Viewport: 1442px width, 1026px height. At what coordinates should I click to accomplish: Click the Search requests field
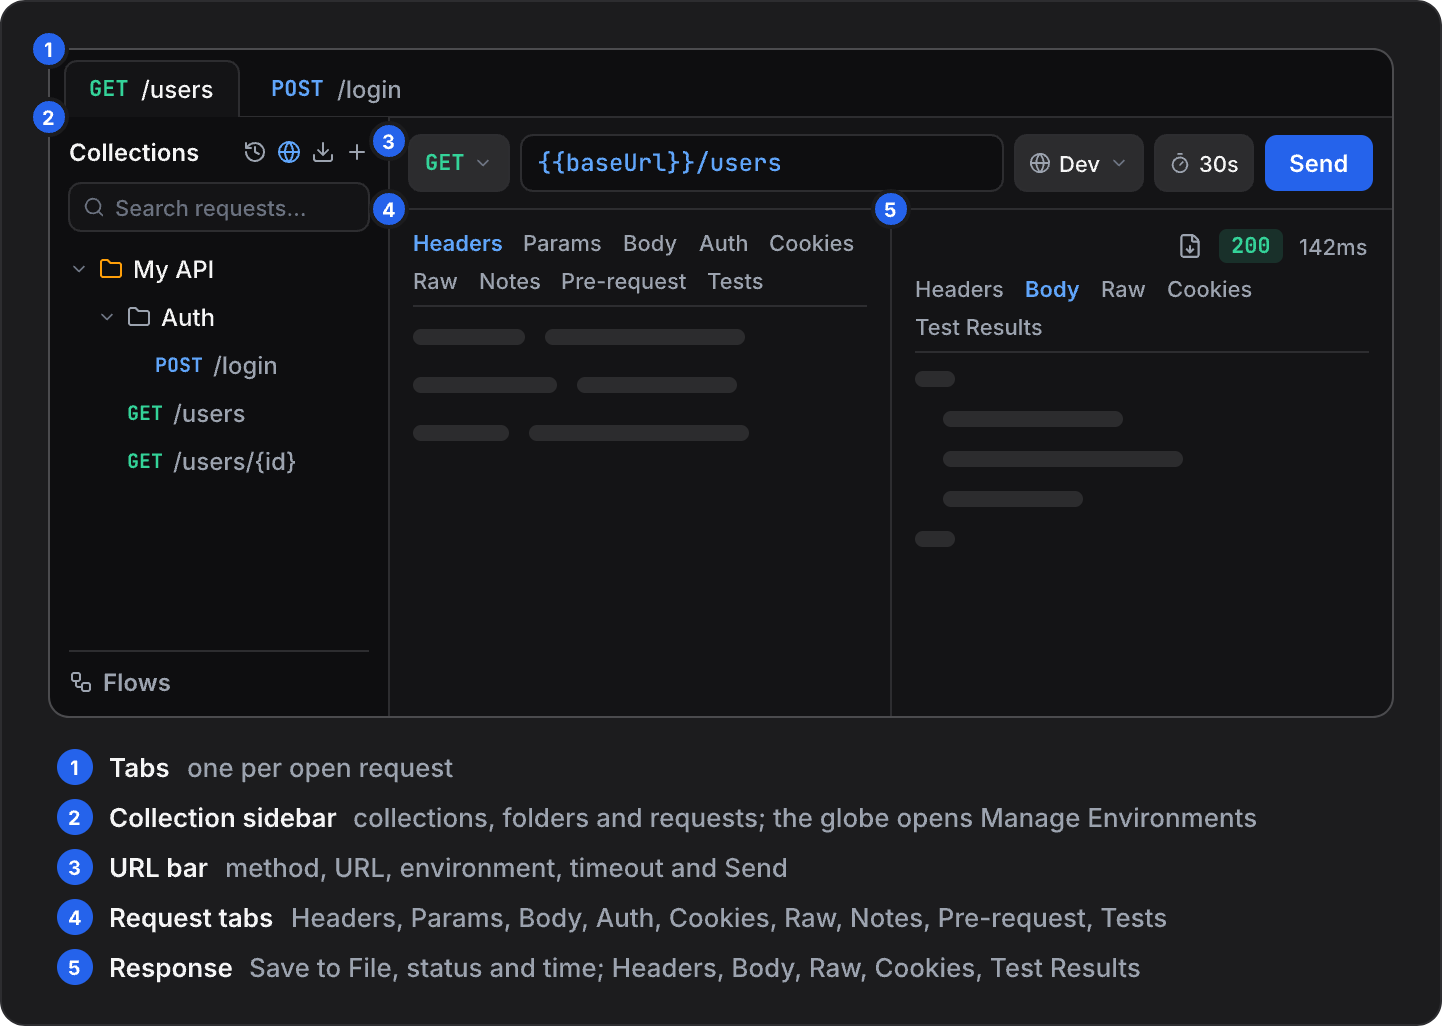click(219, 207)
